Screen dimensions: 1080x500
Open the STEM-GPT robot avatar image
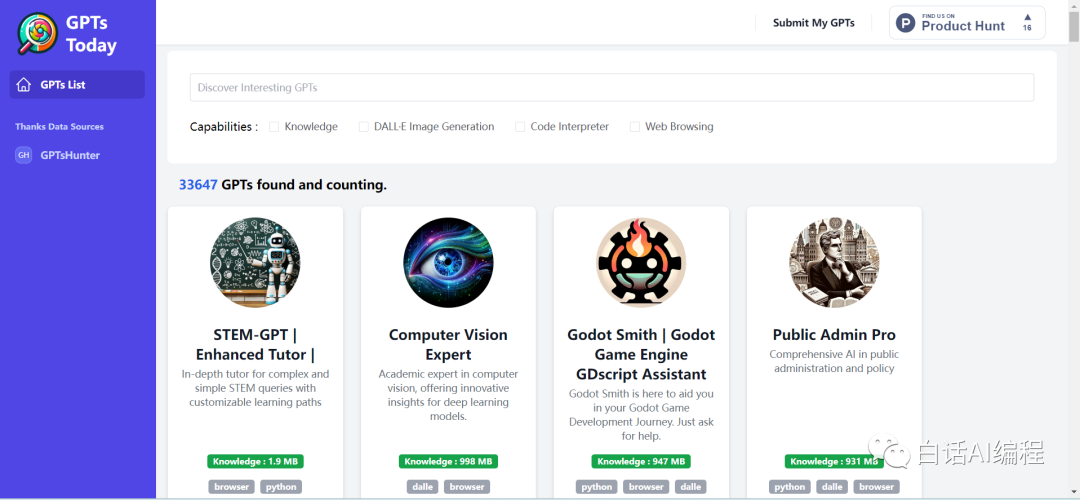click(x=255, y=262)
